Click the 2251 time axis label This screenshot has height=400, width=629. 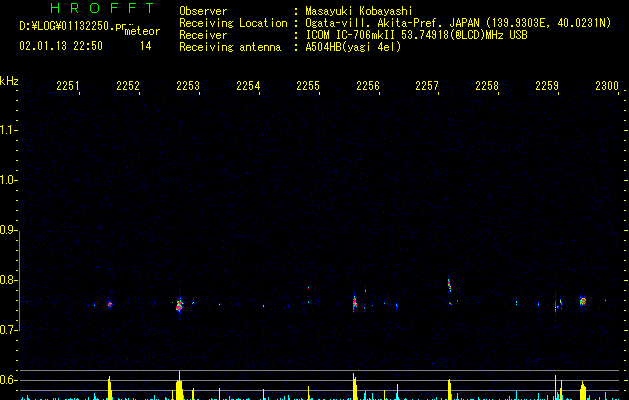tap(68, 85)
